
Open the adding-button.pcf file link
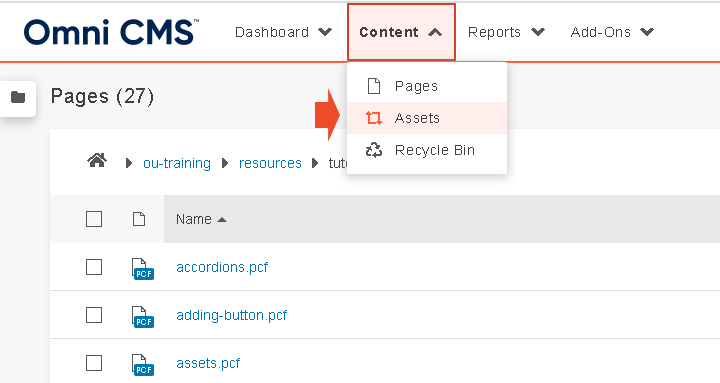[231, 315]
